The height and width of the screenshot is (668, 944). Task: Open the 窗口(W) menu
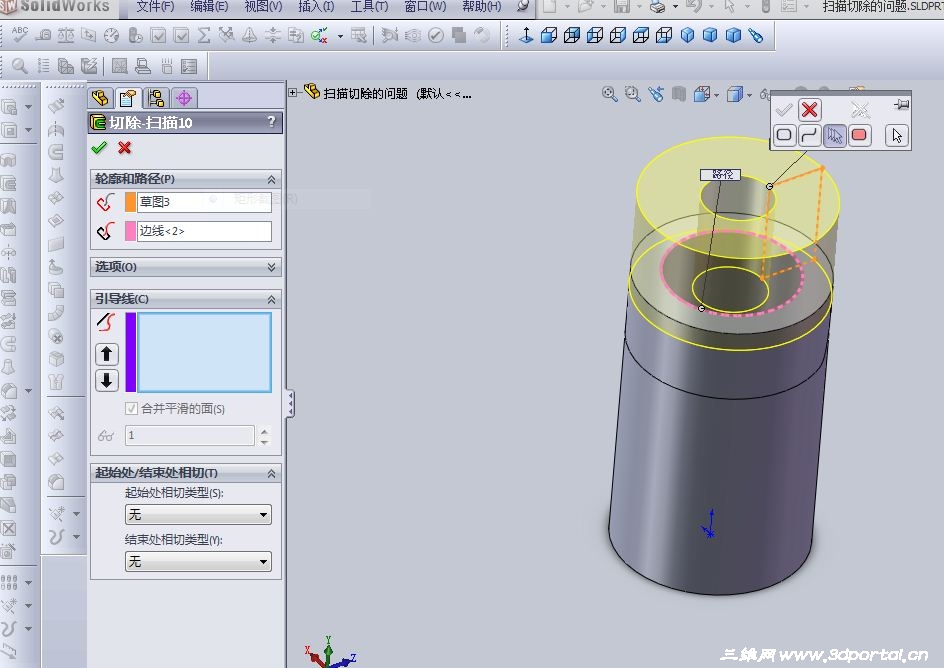pos(425,7)
